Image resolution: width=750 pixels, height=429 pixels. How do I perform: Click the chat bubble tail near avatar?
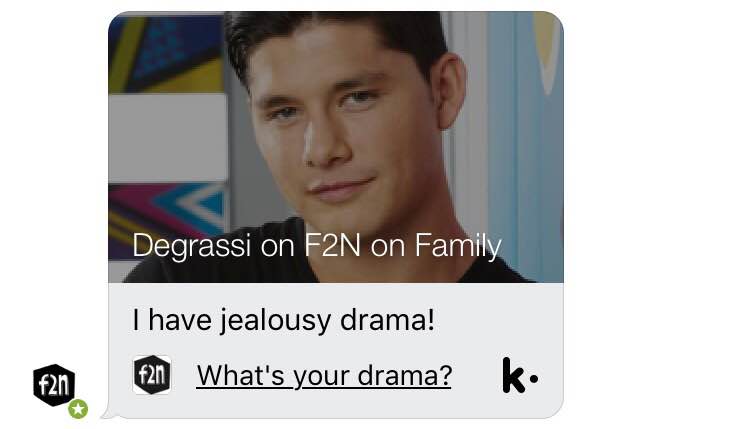(x=108, y=415)
